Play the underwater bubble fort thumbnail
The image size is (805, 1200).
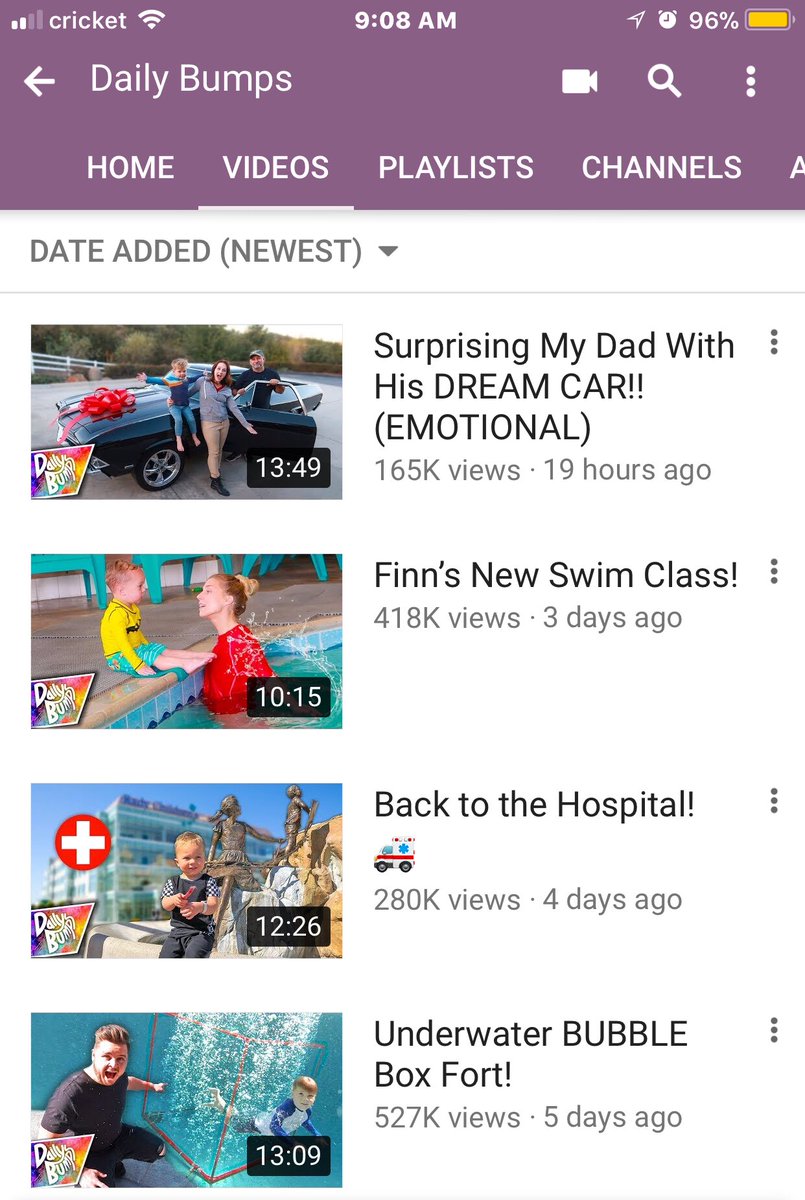pyautogui.click(x=187, y=1100)
